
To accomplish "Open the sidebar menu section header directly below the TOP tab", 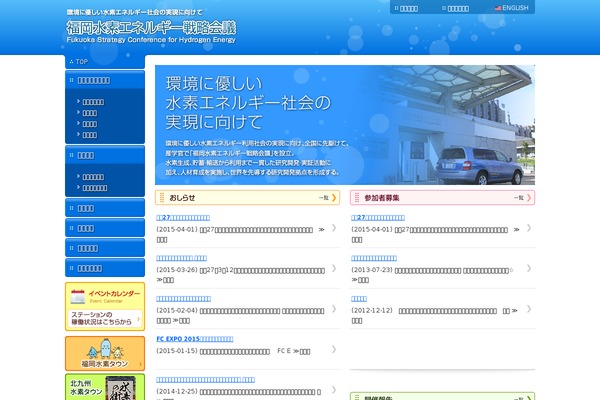I will pyautogui.click(x=105, y=80).
